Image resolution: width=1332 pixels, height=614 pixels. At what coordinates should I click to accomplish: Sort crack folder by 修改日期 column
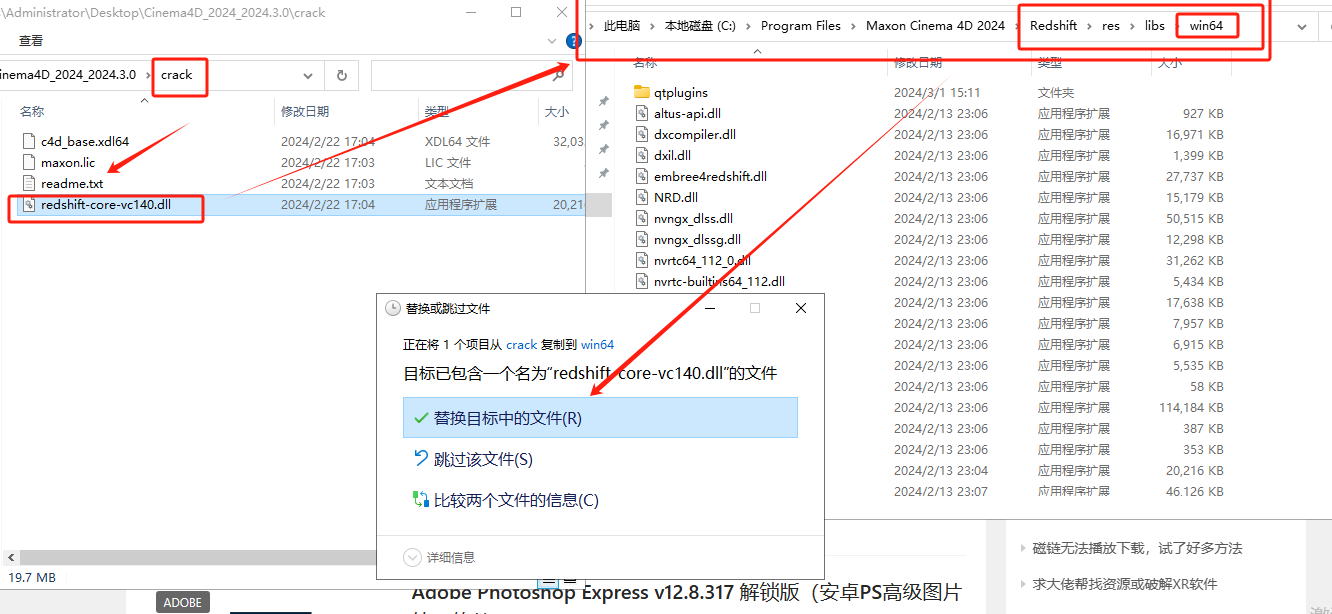[x=305, y=112]
